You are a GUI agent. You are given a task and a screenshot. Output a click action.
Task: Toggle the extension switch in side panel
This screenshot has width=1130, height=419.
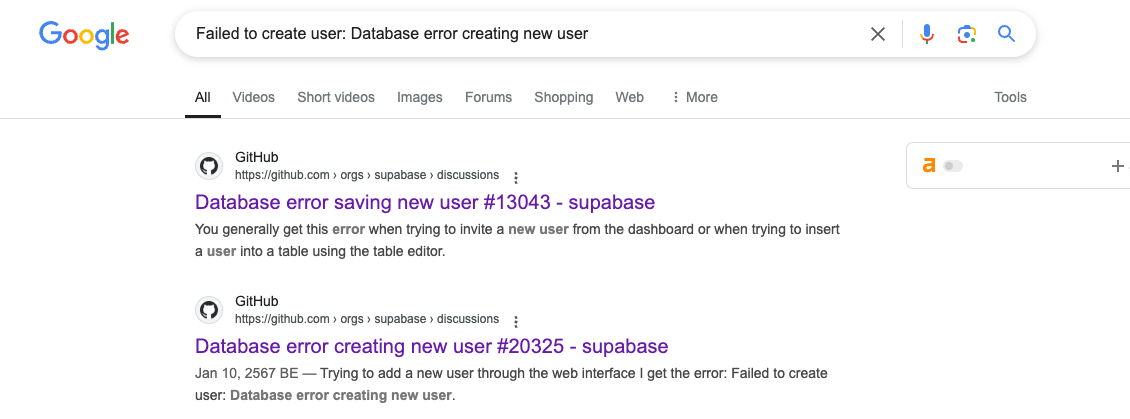tap(953, 166)
